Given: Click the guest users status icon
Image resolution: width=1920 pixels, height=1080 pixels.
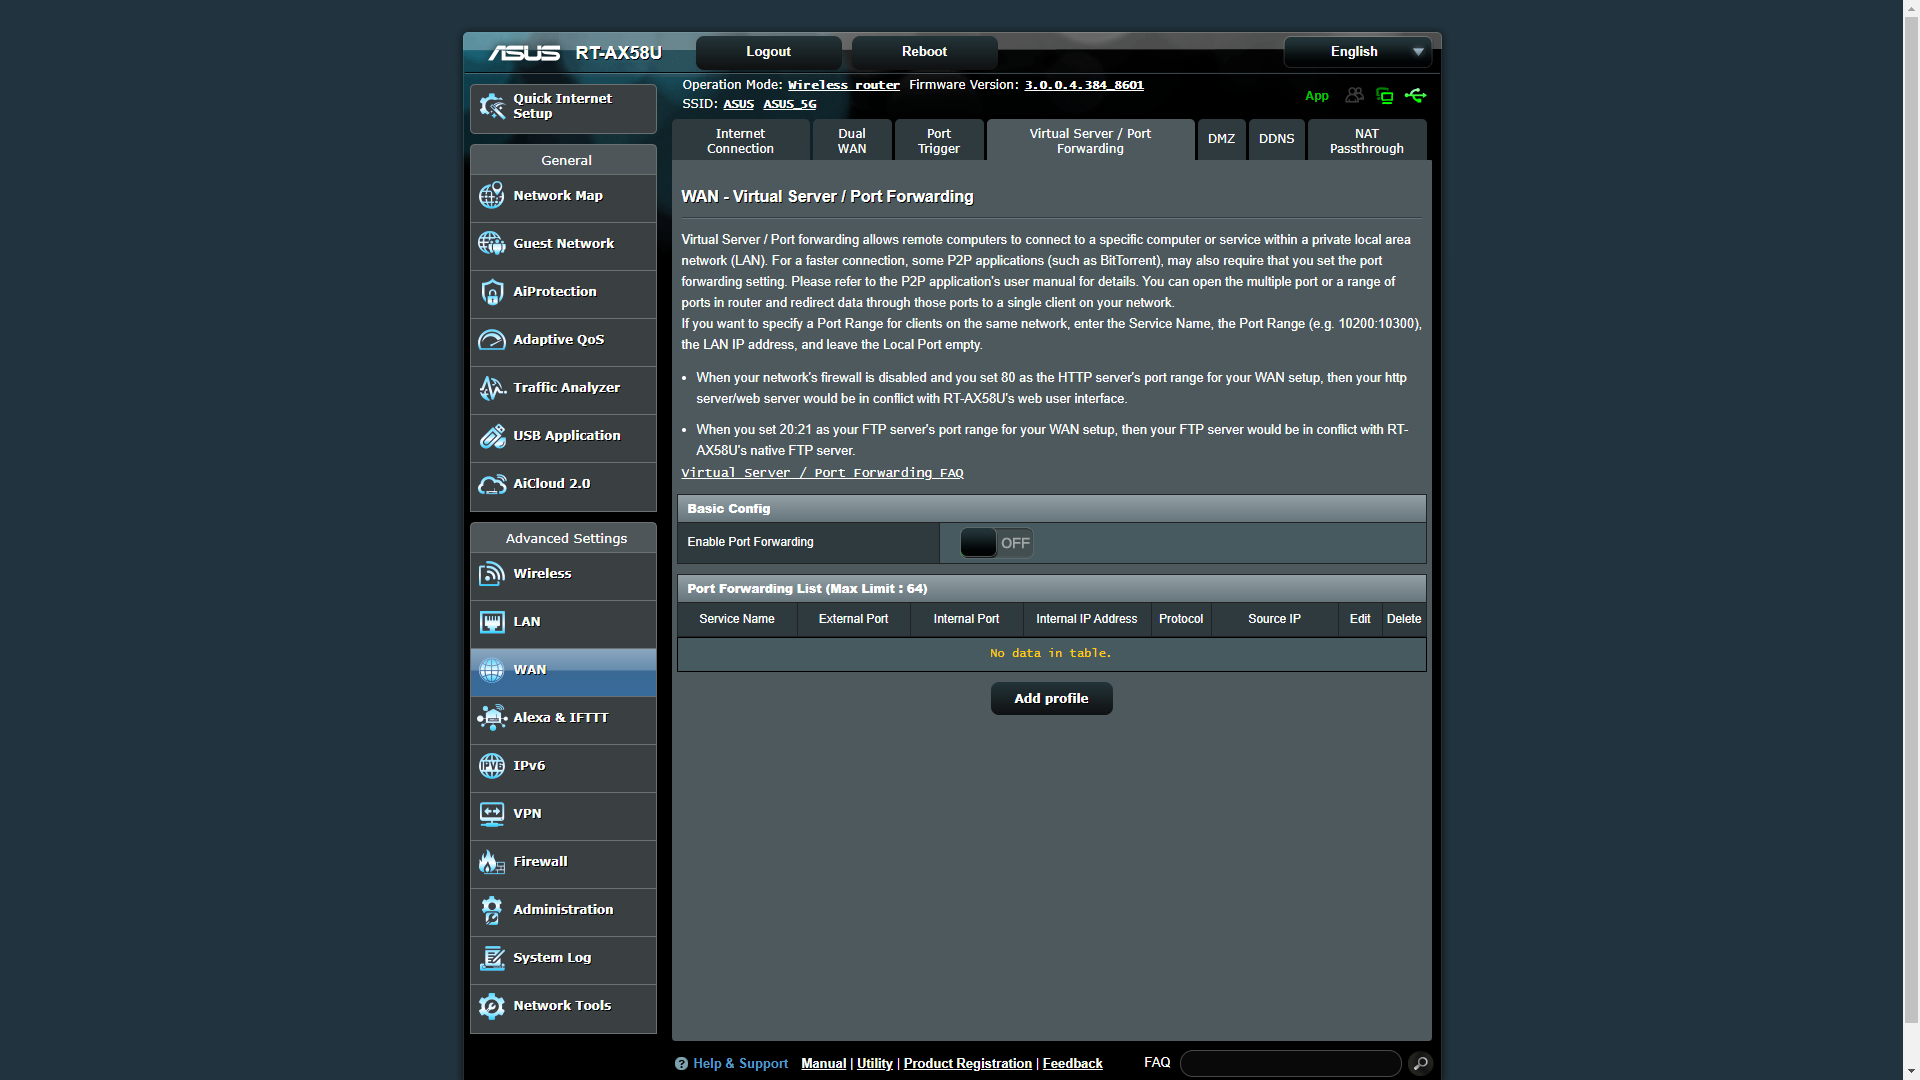Looking at the screenshot, I should (1354, 96).
